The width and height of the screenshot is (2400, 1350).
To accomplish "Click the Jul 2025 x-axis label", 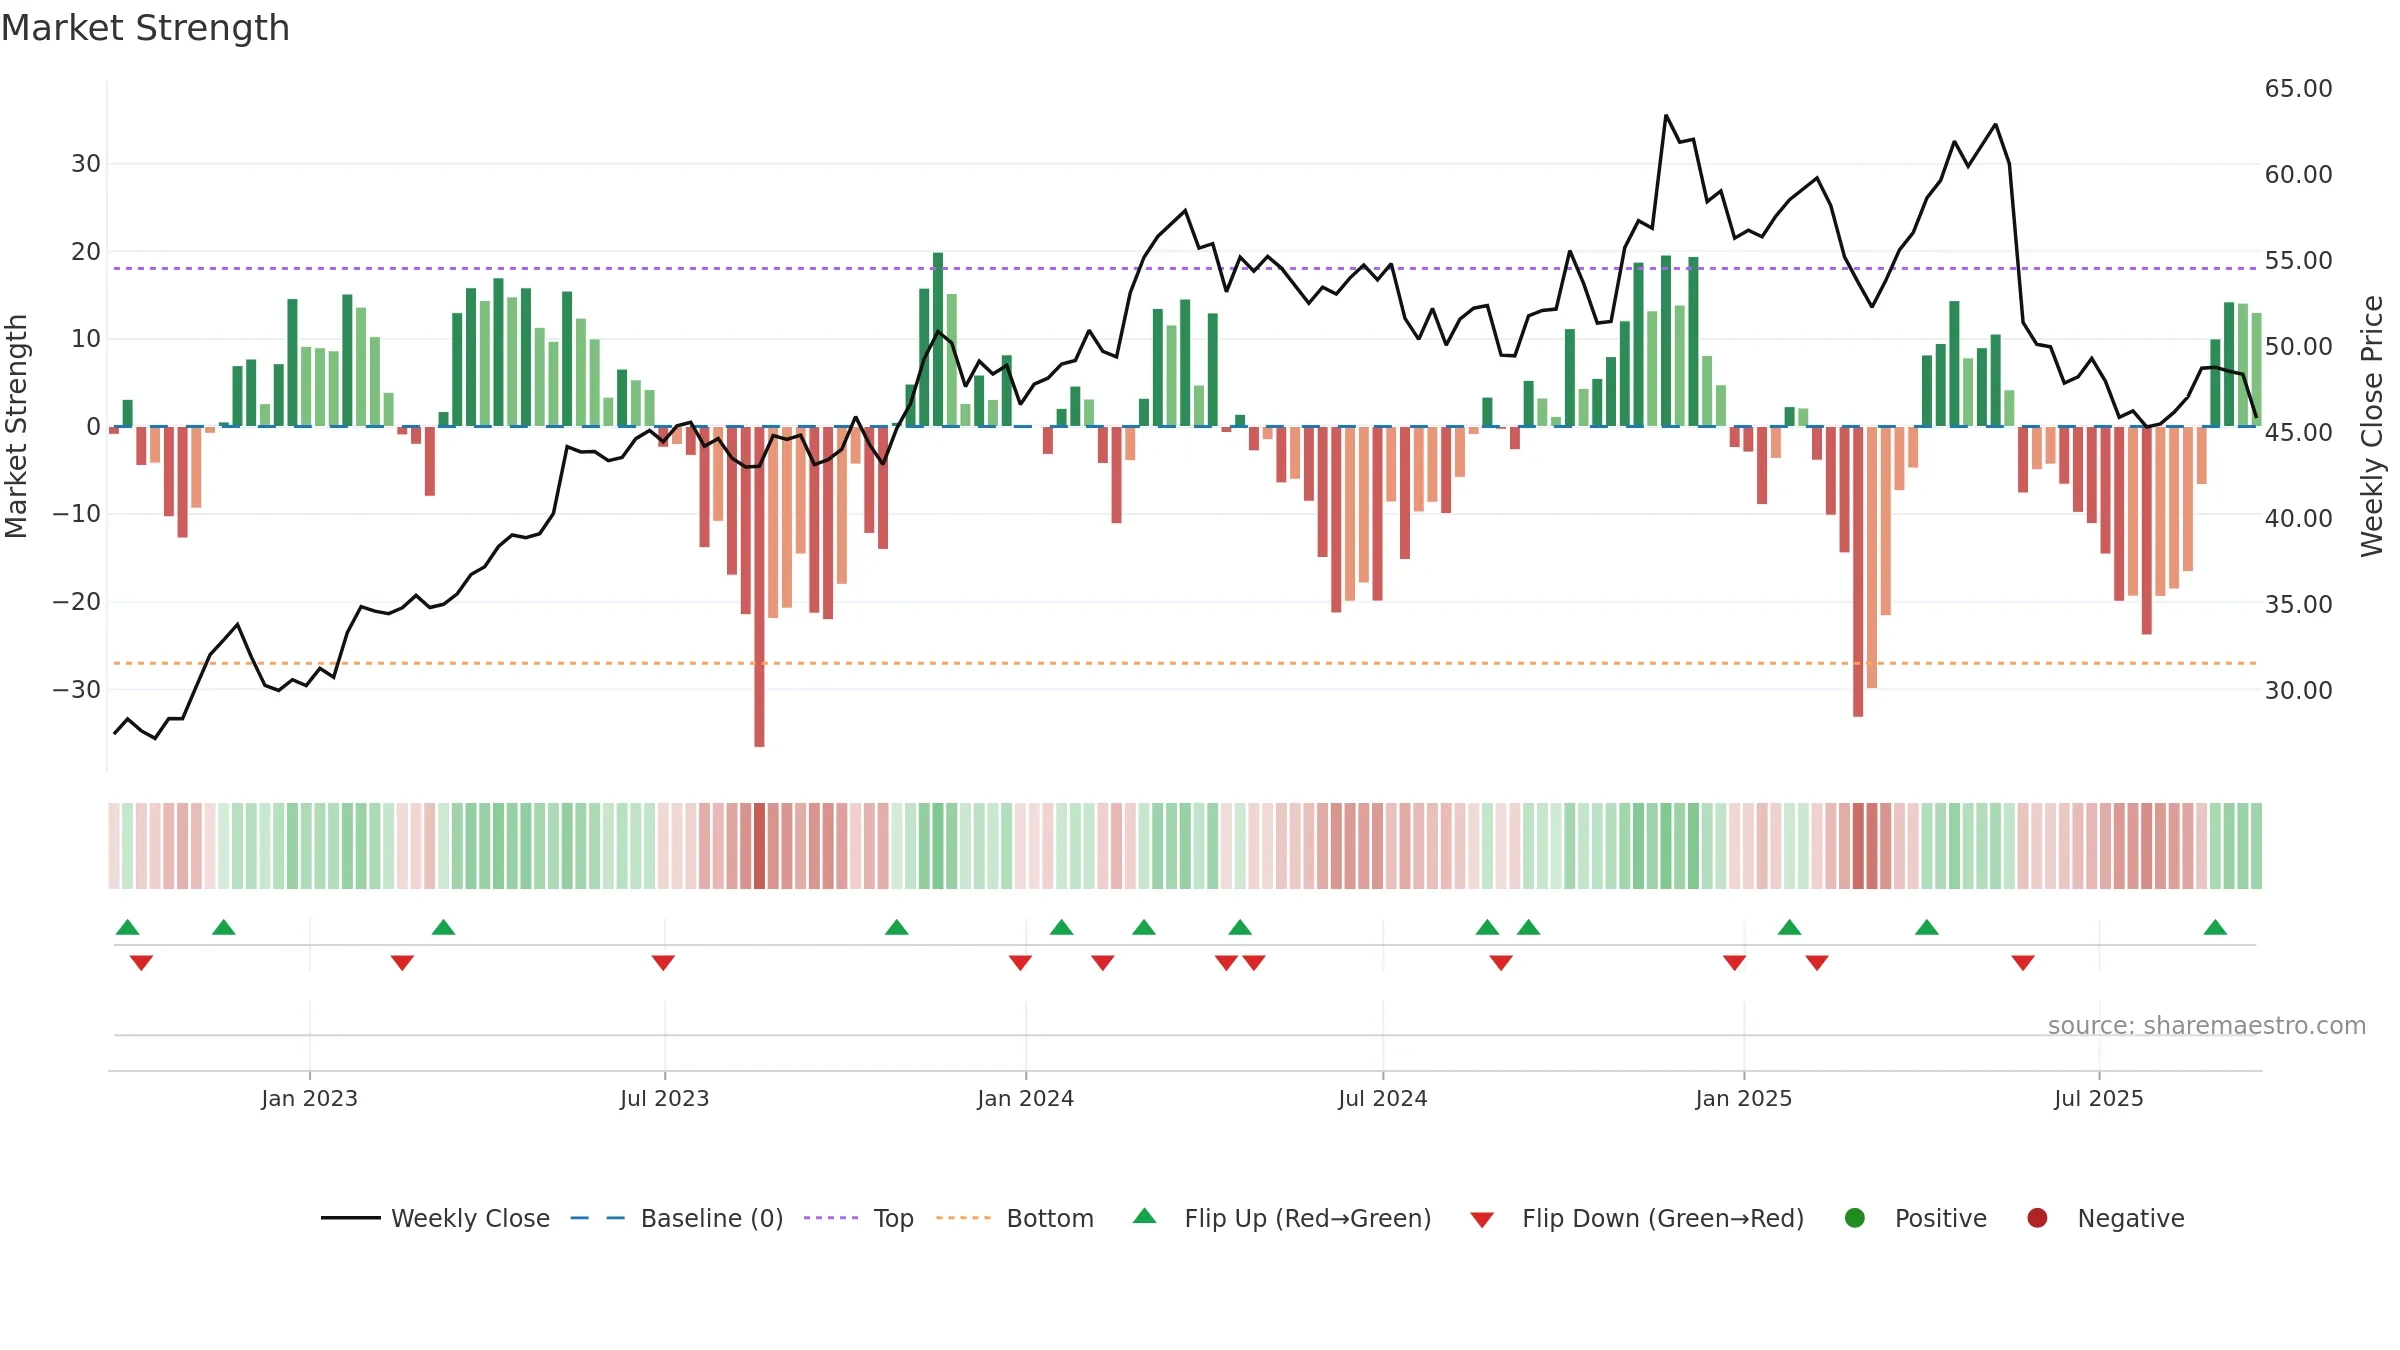I will [x=2099, y=1098].
